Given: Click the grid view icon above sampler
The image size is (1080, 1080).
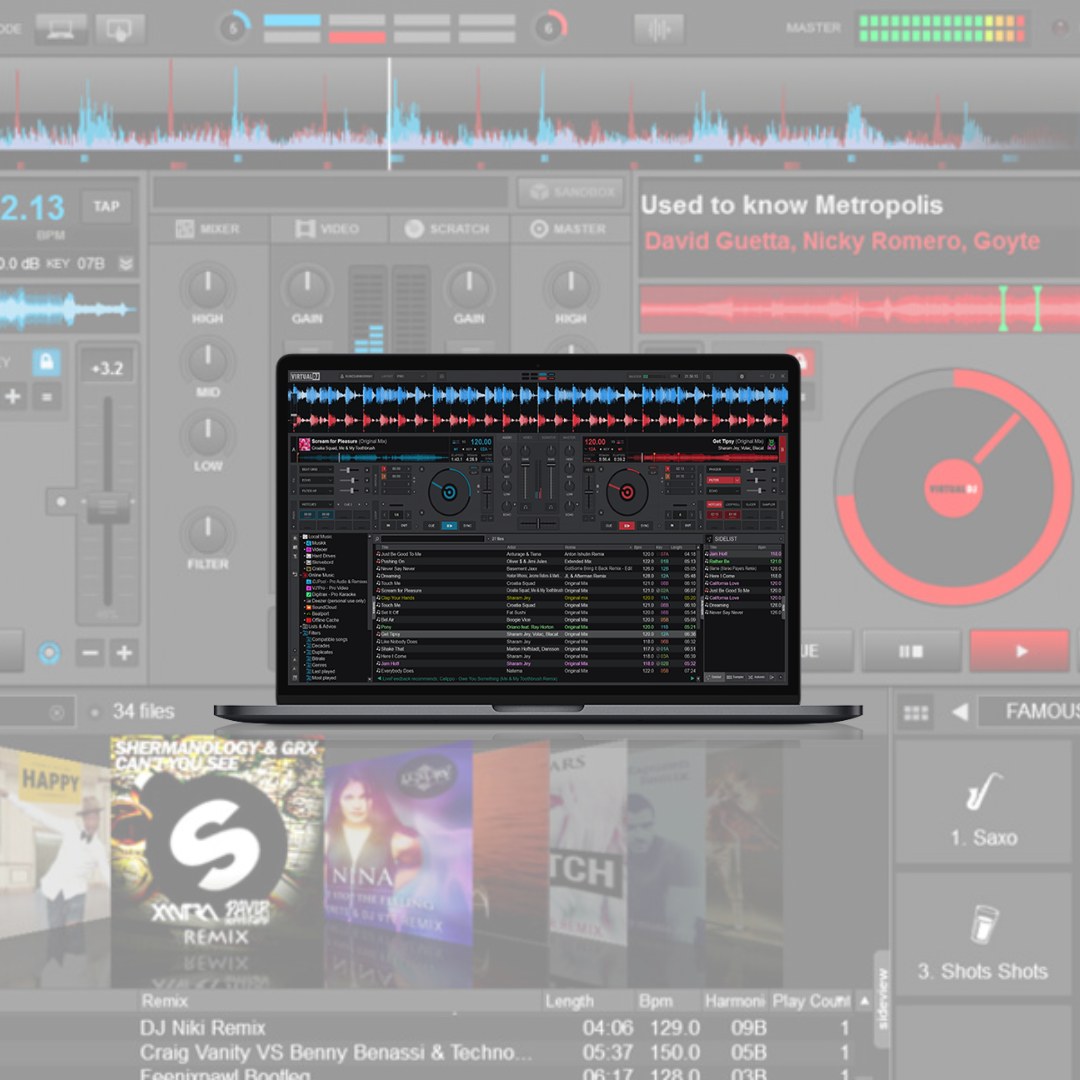Looking at the screenshot, I should click(915, 712).
